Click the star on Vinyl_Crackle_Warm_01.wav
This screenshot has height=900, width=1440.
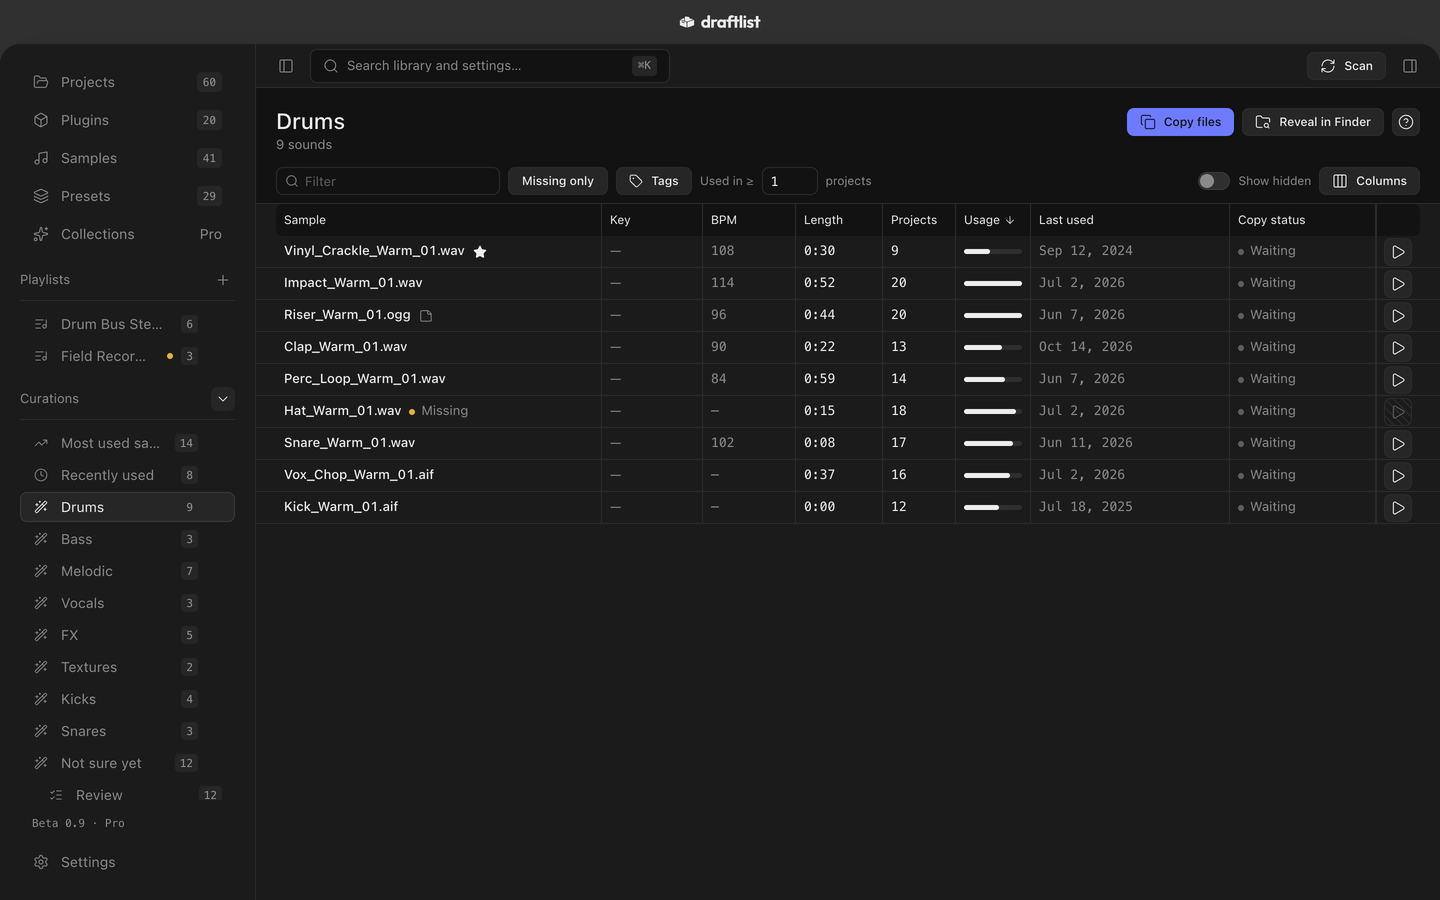point(480,252)
